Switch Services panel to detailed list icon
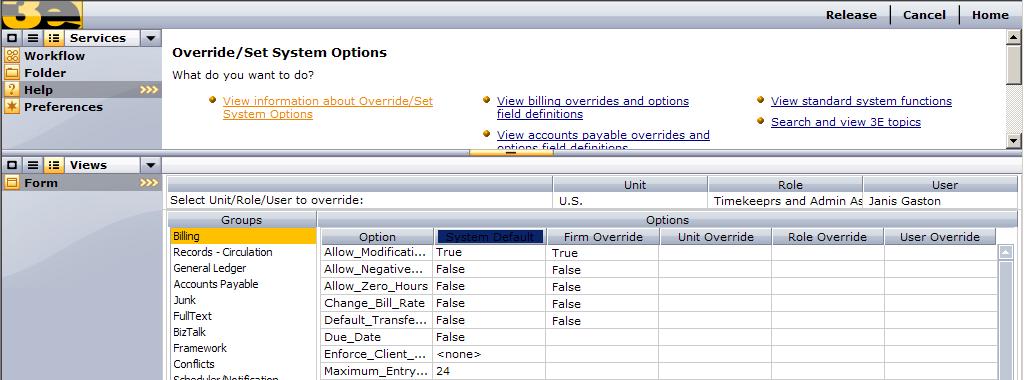 coord(55,38)
